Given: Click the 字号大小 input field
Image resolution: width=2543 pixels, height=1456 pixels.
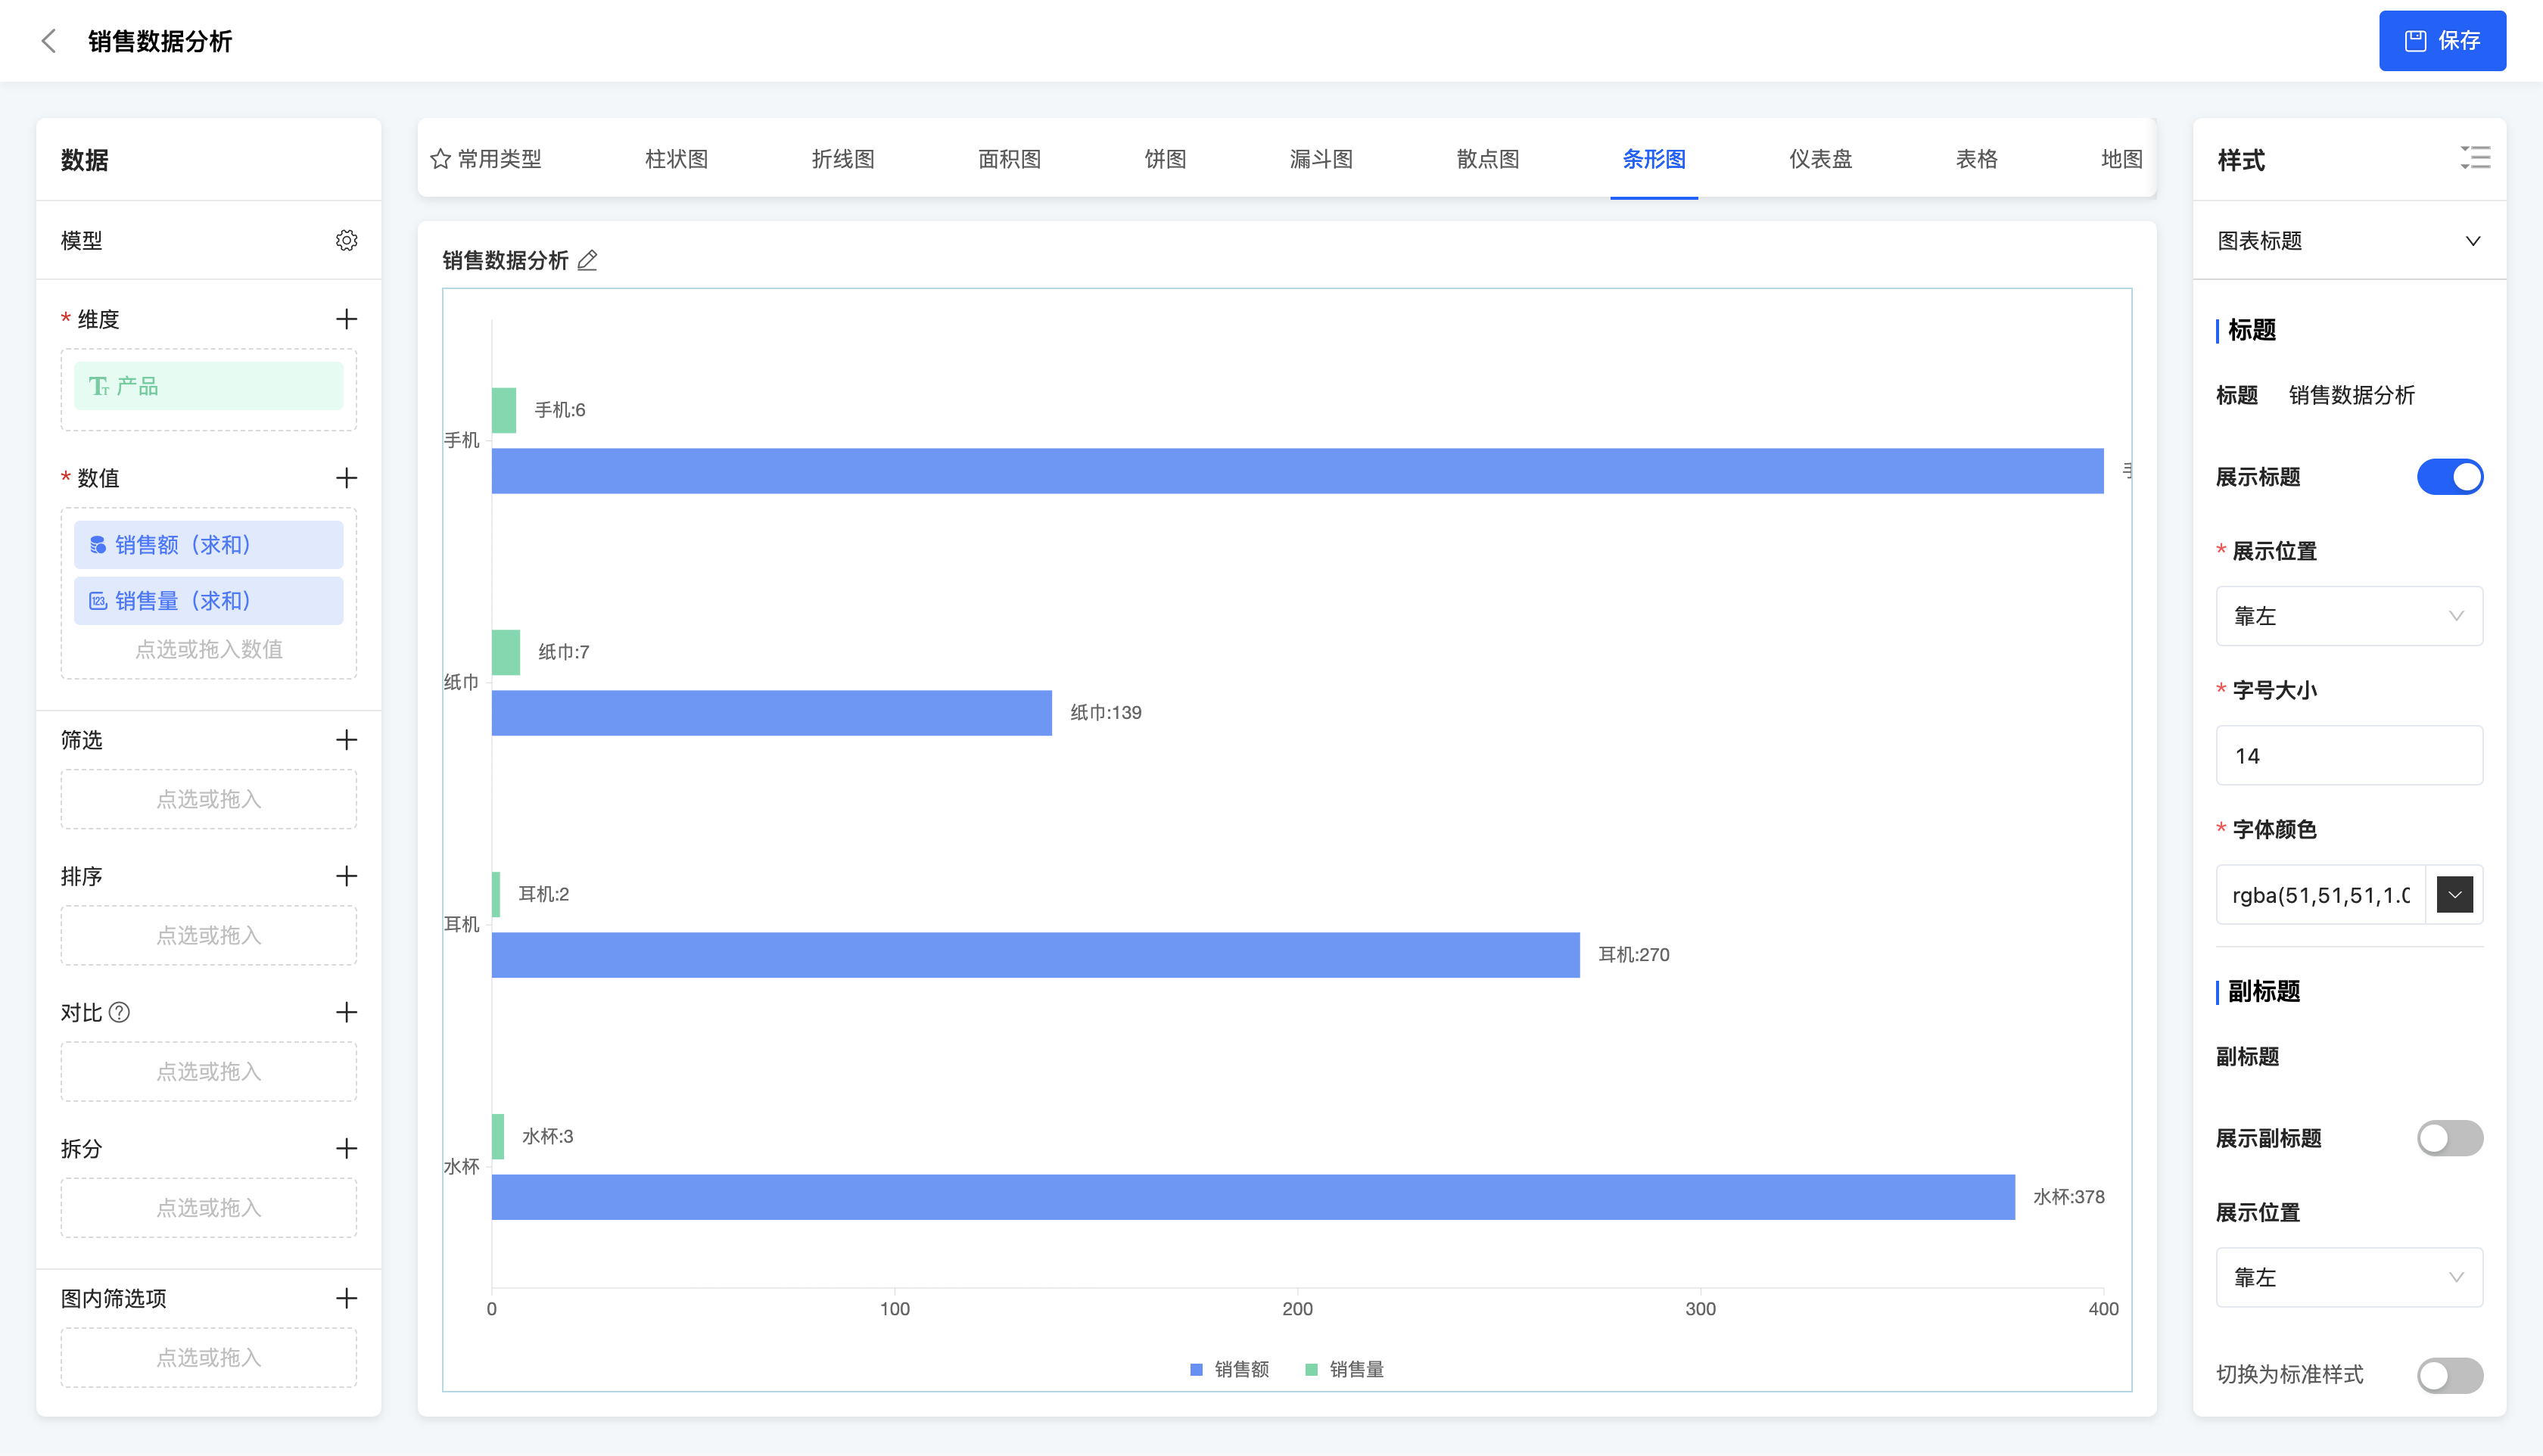Looking at the screenshot, I should 2348,756.
